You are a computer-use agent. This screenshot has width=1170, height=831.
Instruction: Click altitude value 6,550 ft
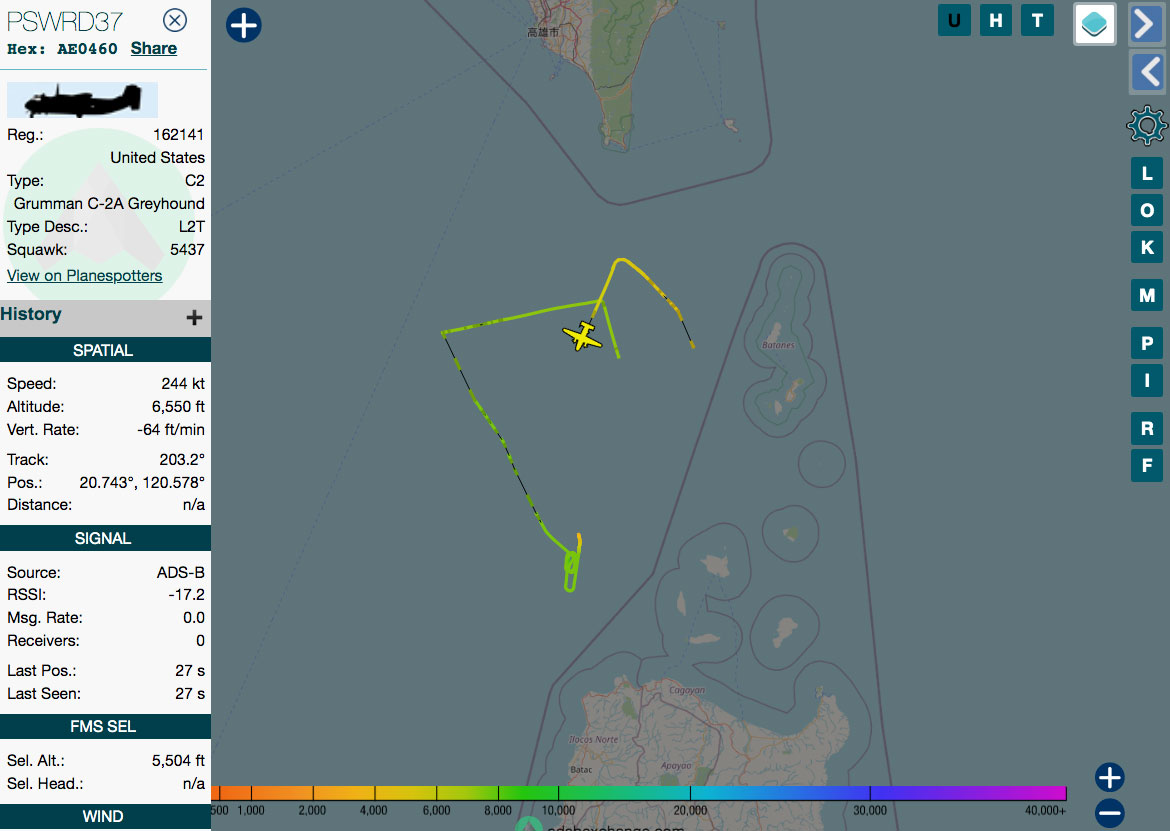tap(178, 407)
